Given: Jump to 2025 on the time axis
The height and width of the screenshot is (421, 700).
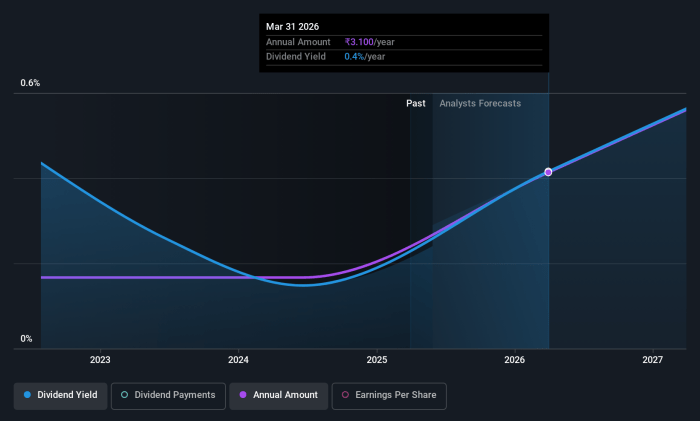Looking at the screenshot, I should coord(377,359).
